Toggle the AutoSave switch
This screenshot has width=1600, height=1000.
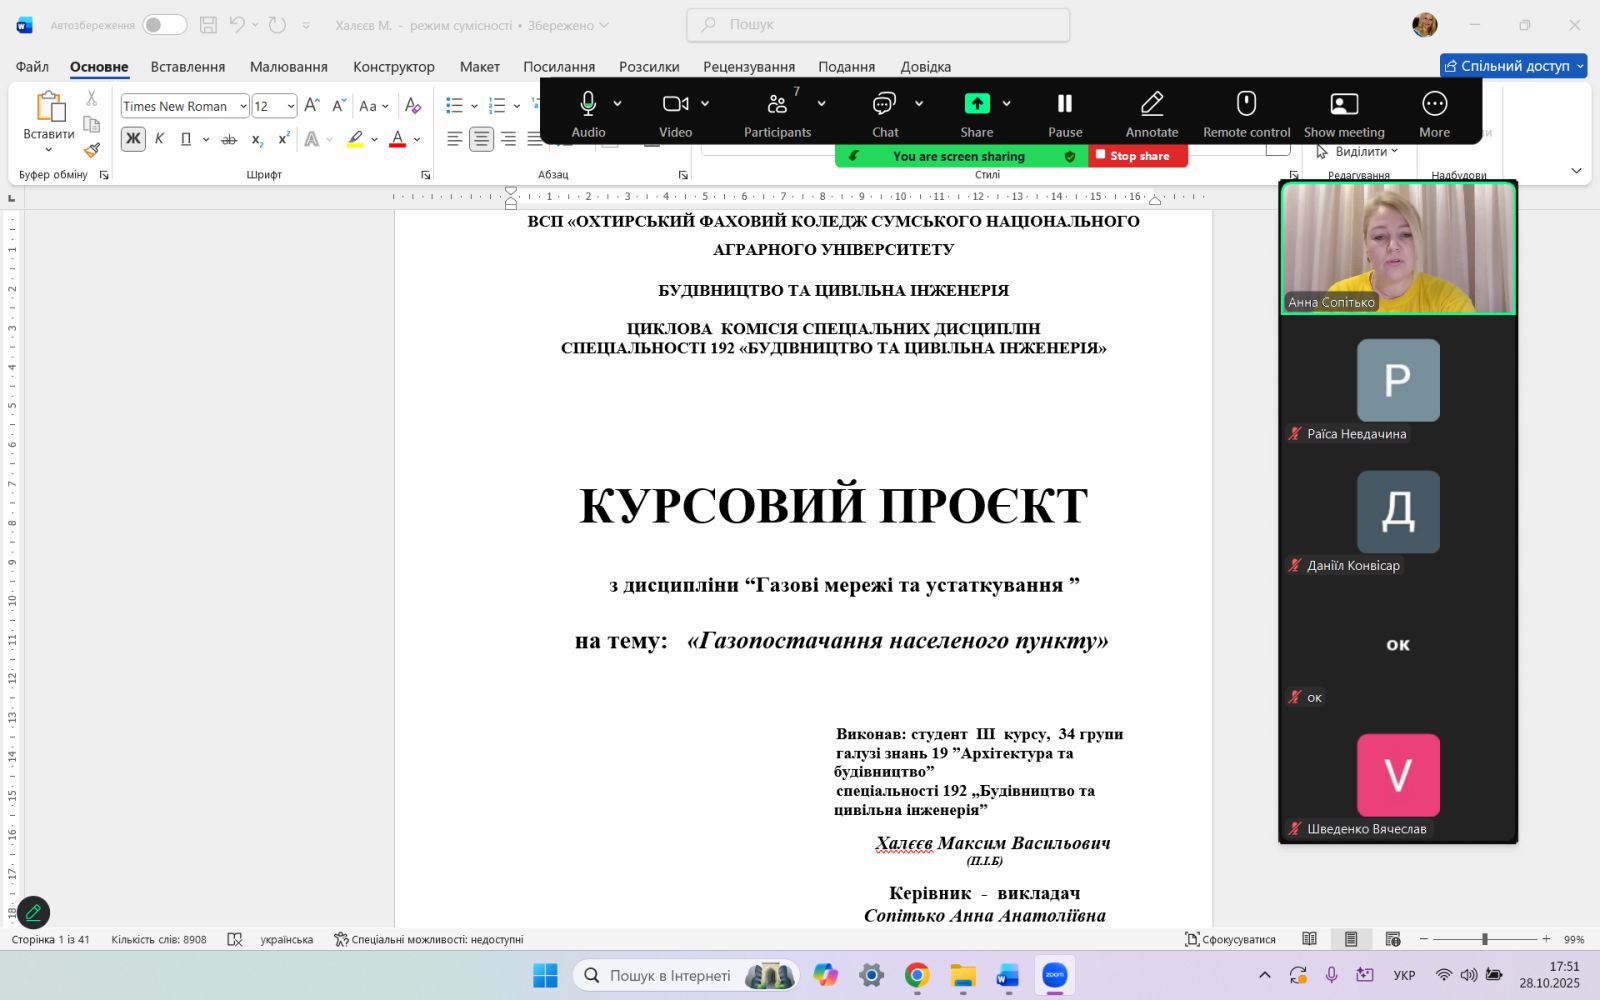pyautogui.click(x=164, y=25)
